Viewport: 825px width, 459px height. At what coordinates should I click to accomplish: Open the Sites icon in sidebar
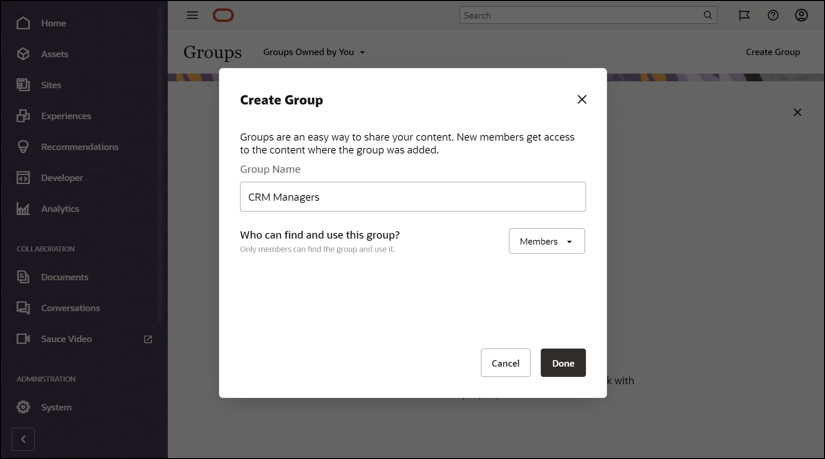click(23, 85)
